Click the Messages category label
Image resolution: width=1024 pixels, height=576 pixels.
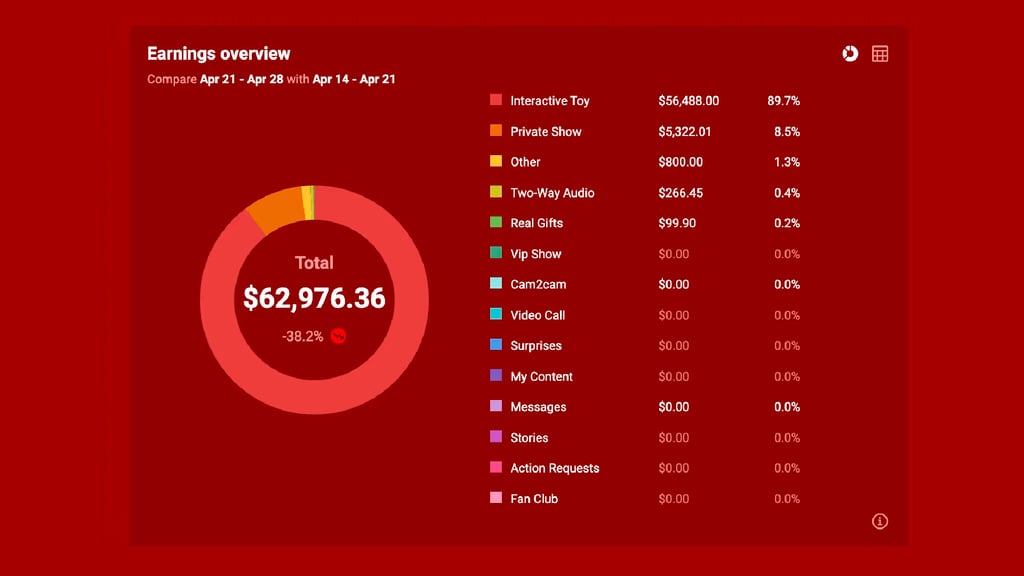pyautogui.click(x=538, y=407)
